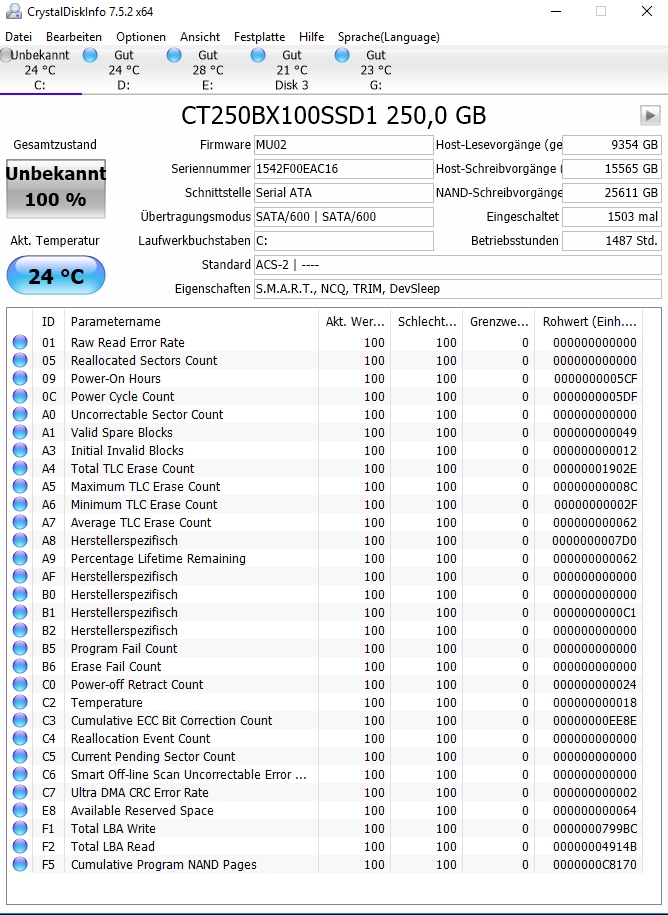Open the Datei menu
The image size is (668, 915).
pos(18,37)
